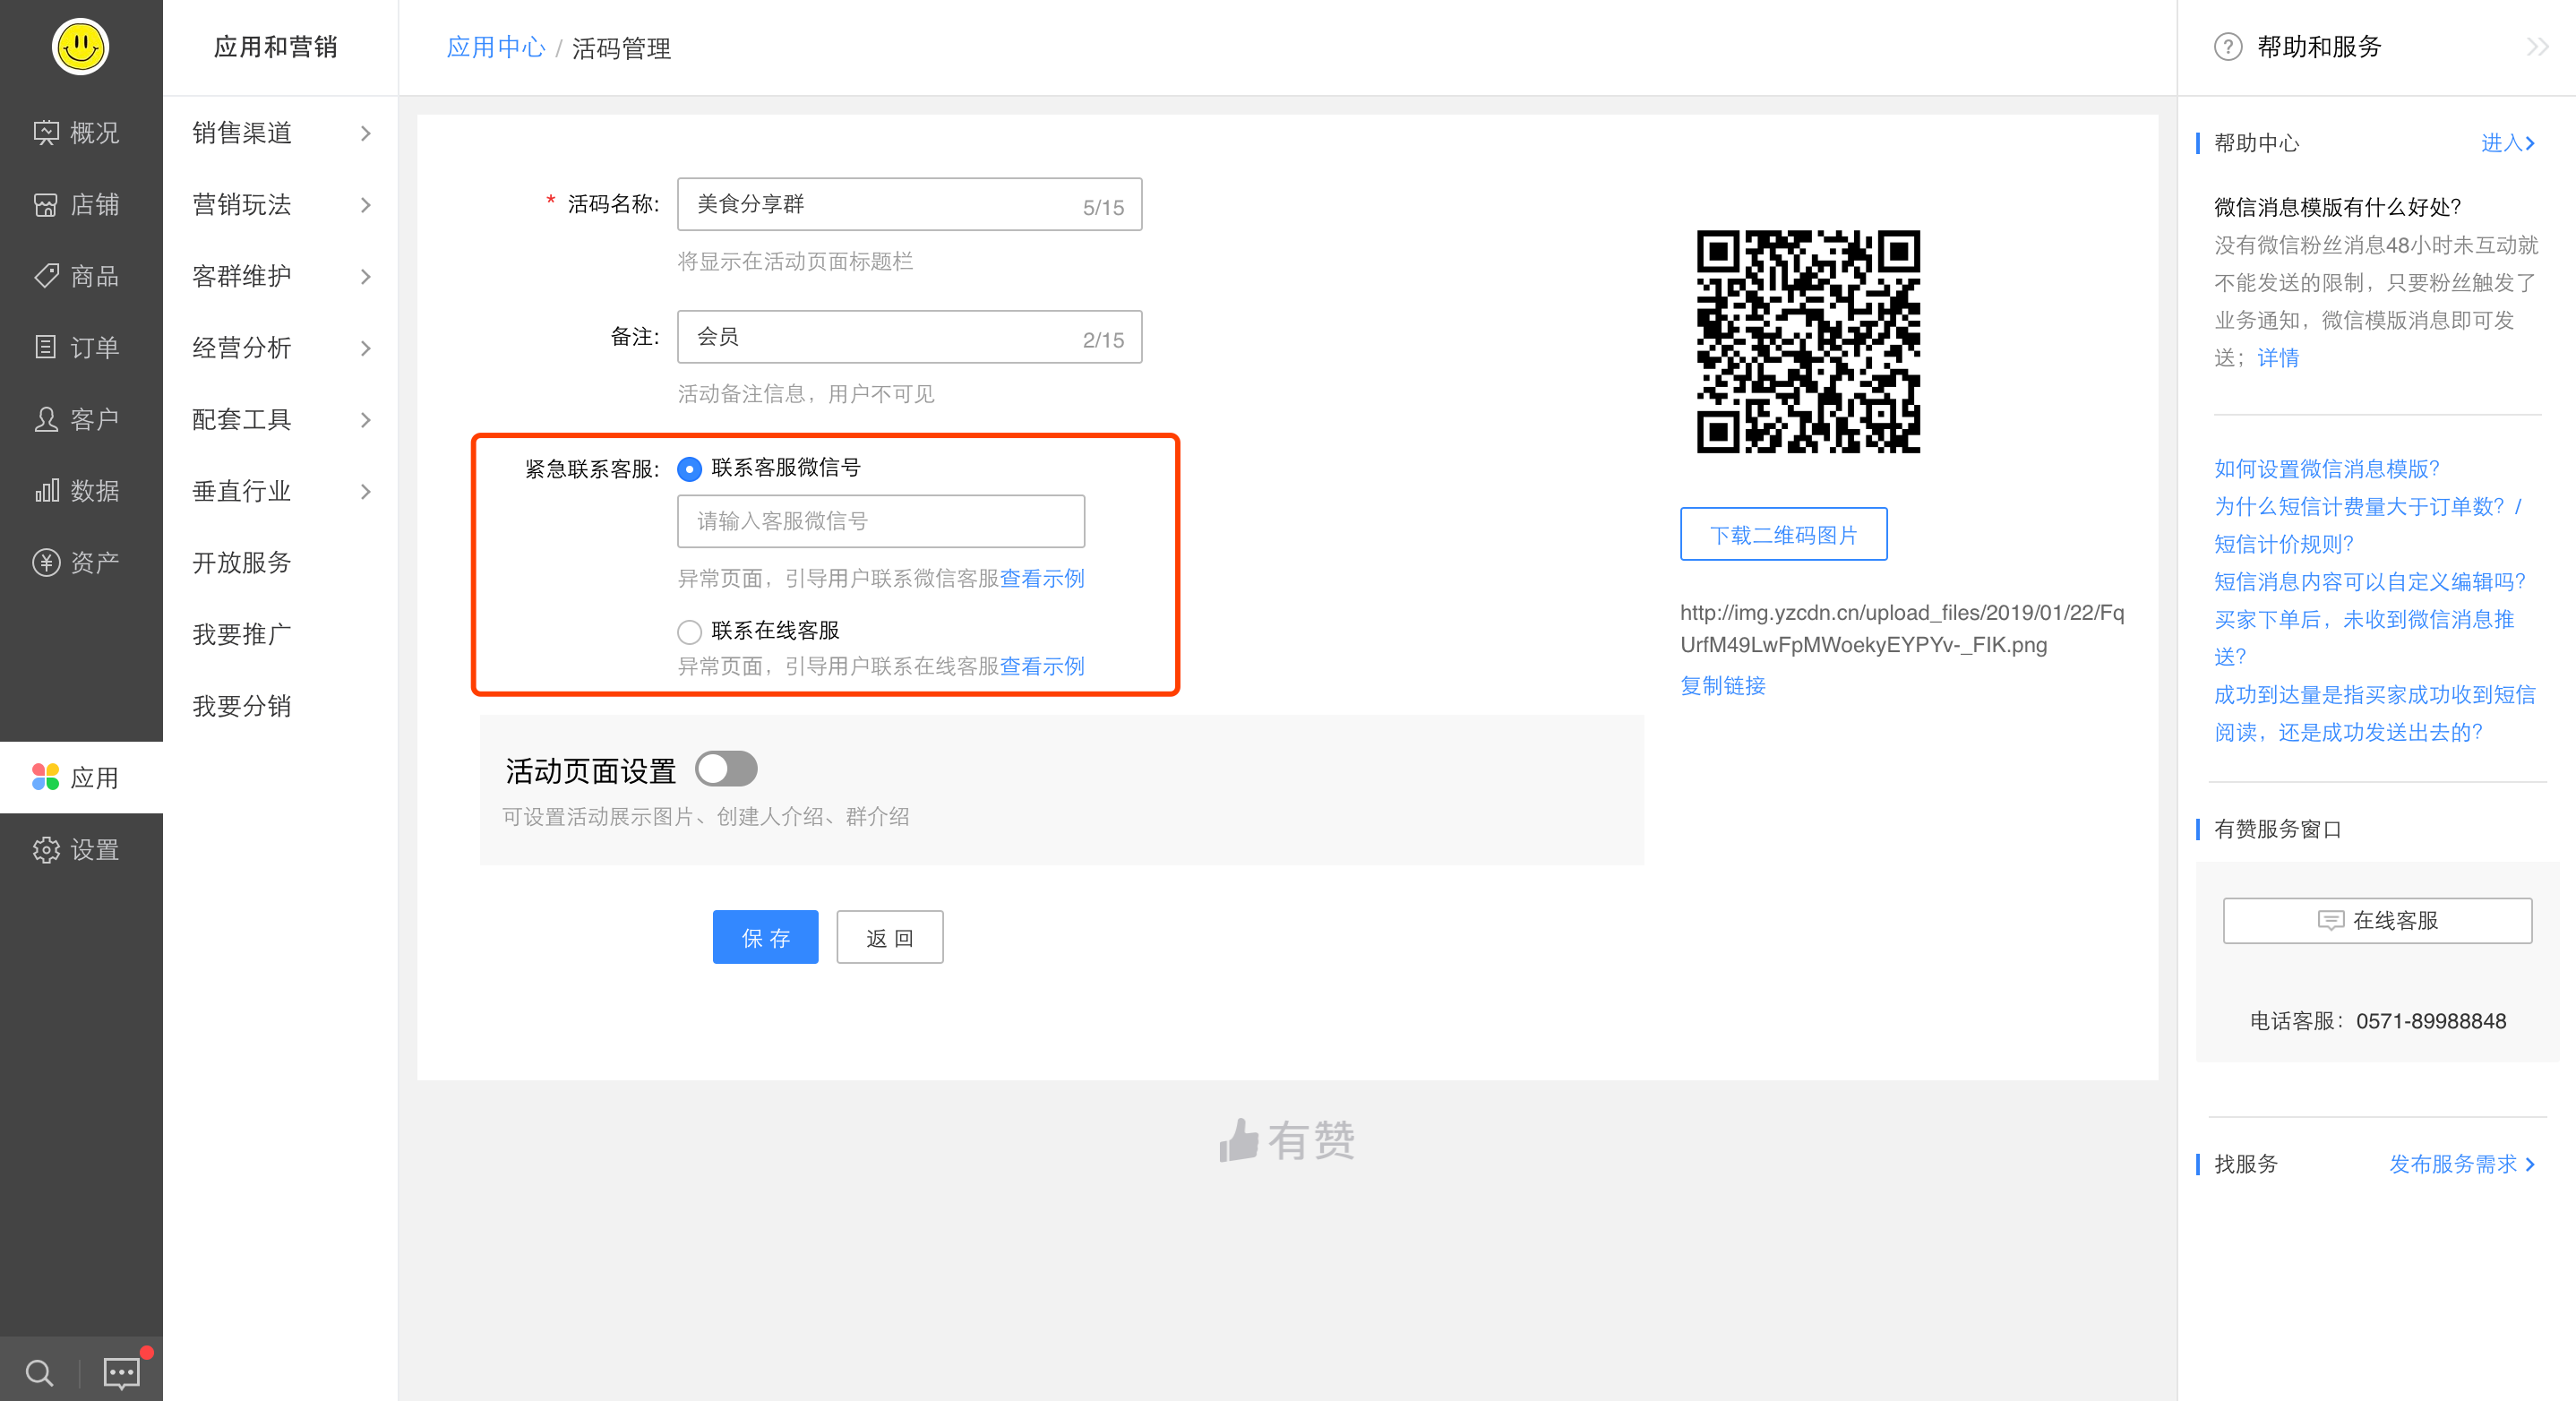Open 短信消息内容可以自定义编辑吗? link

(2369, 581)
